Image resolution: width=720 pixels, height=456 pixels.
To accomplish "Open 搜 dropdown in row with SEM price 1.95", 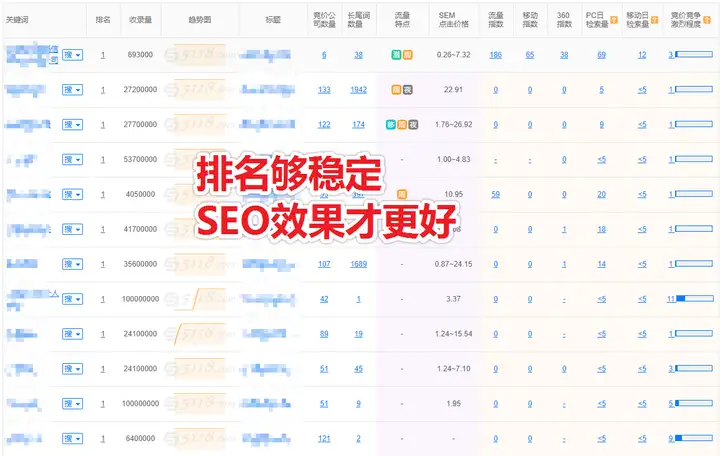I will point(73,404).
